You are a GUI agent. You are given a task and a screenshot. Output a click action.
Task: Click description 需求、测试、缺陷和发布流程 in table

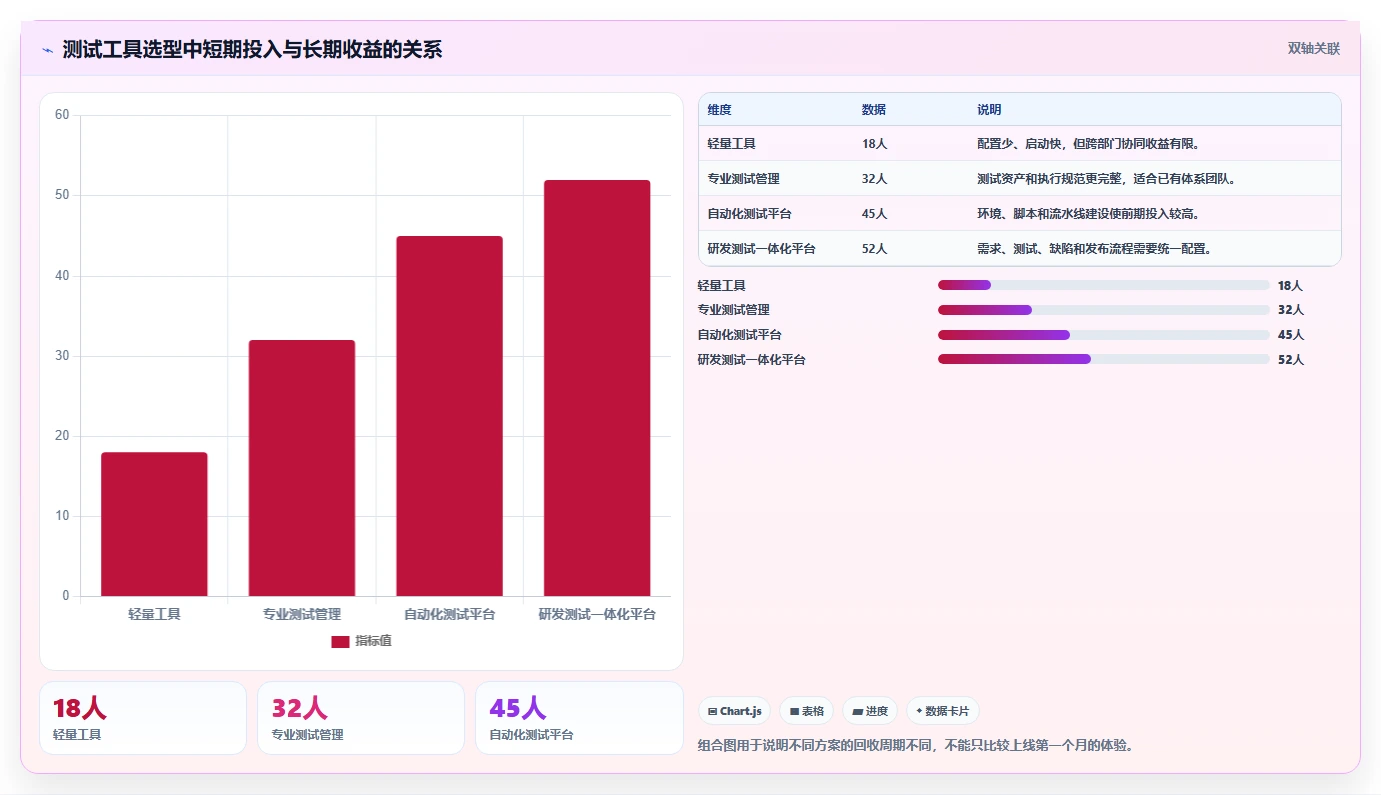pos(1095,249)
